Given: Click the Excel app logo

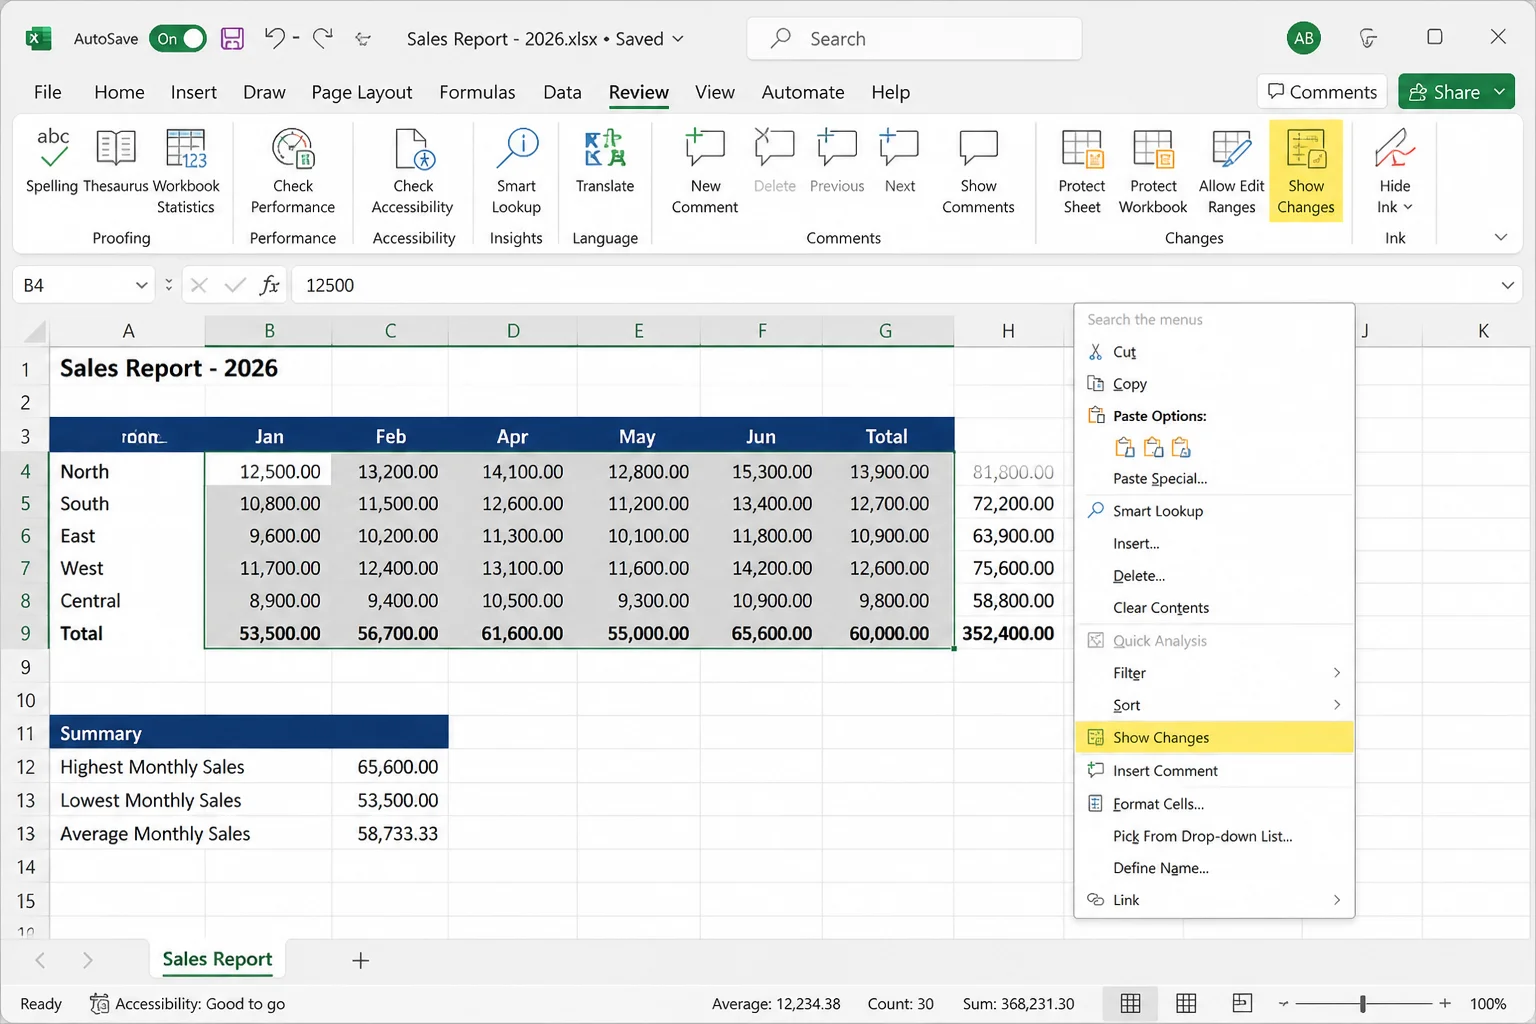Looking at the screenshot, I should click(x=38, y=39).
